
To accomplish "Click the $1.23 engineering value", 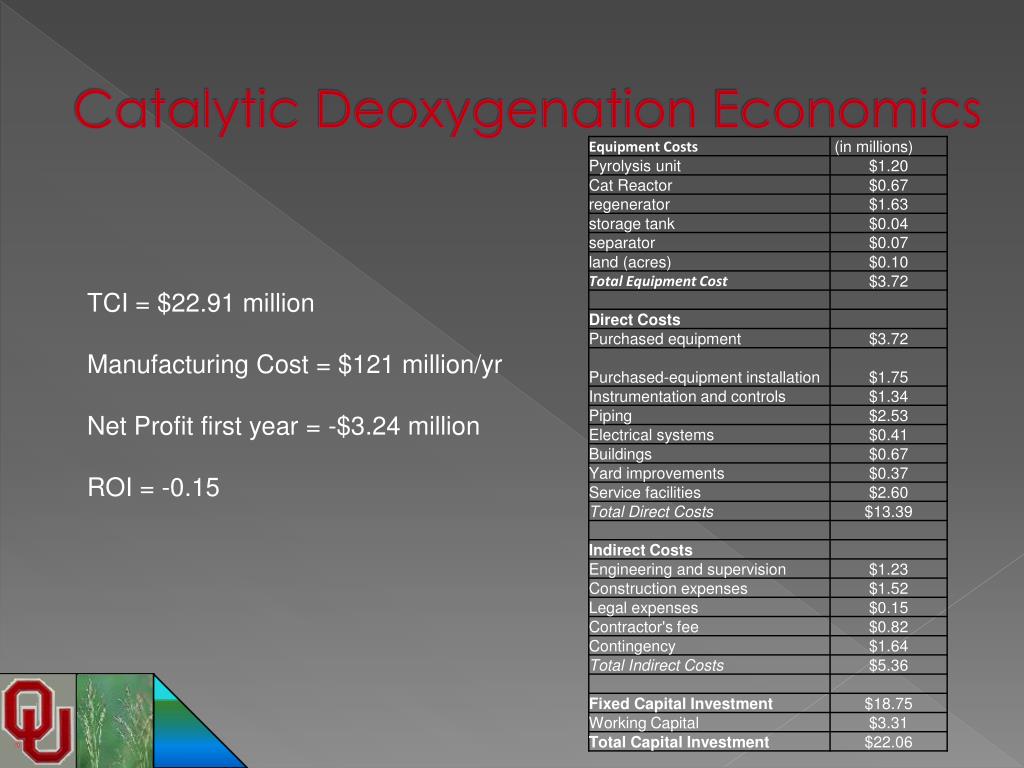I will (x=888, y=569).
